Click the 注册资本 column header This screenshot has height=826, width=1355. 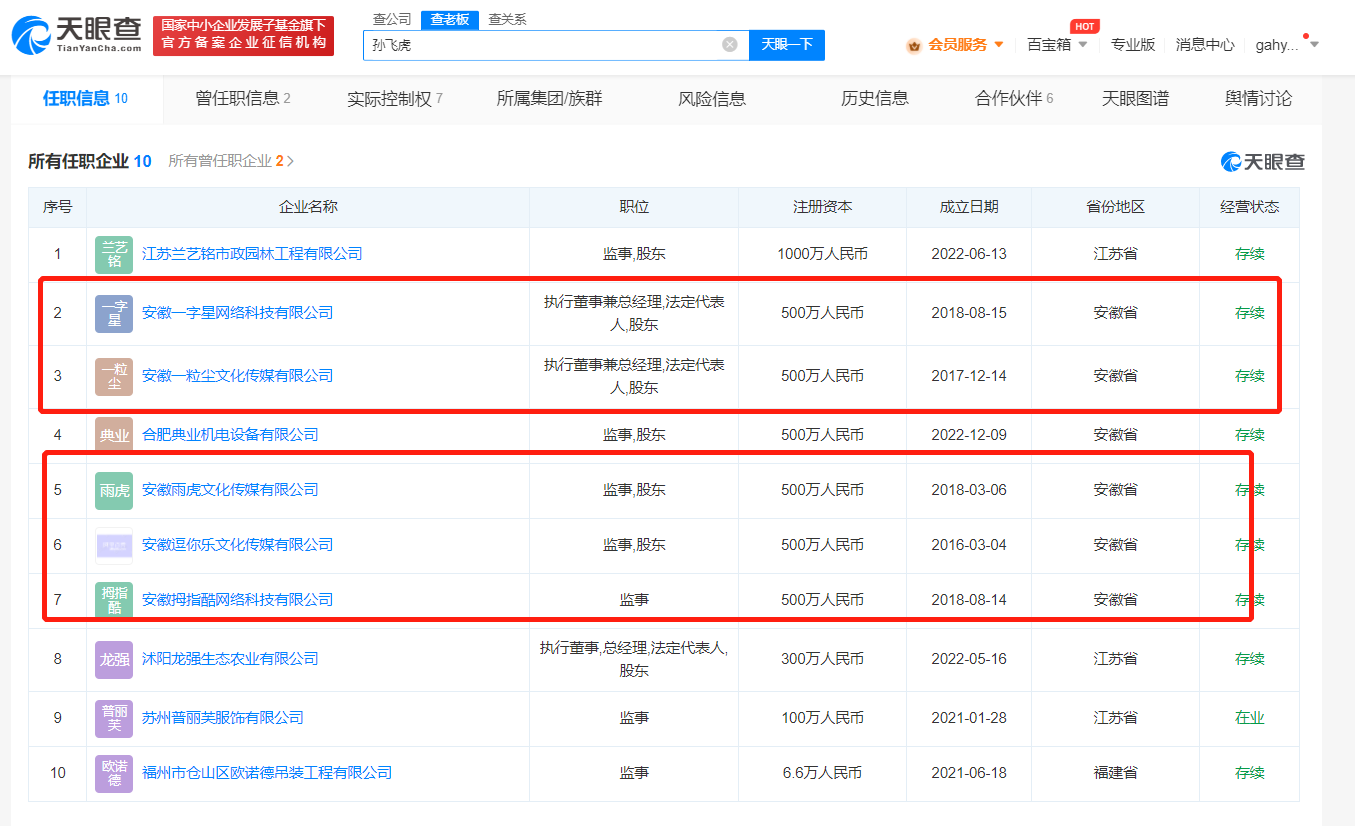click(x=823, y=207)
